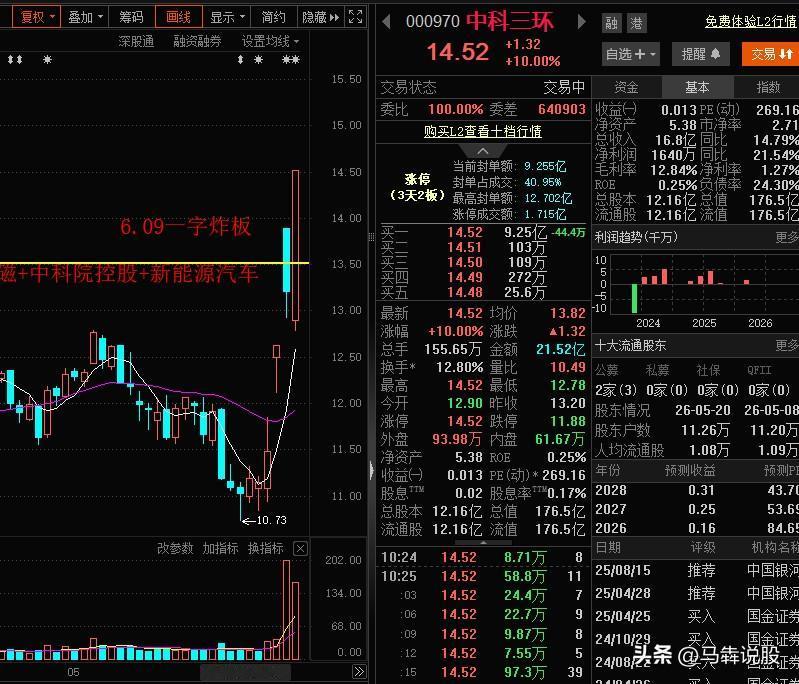
Task: Switch to the 指数 tab
Action: [x=767, y=87]
